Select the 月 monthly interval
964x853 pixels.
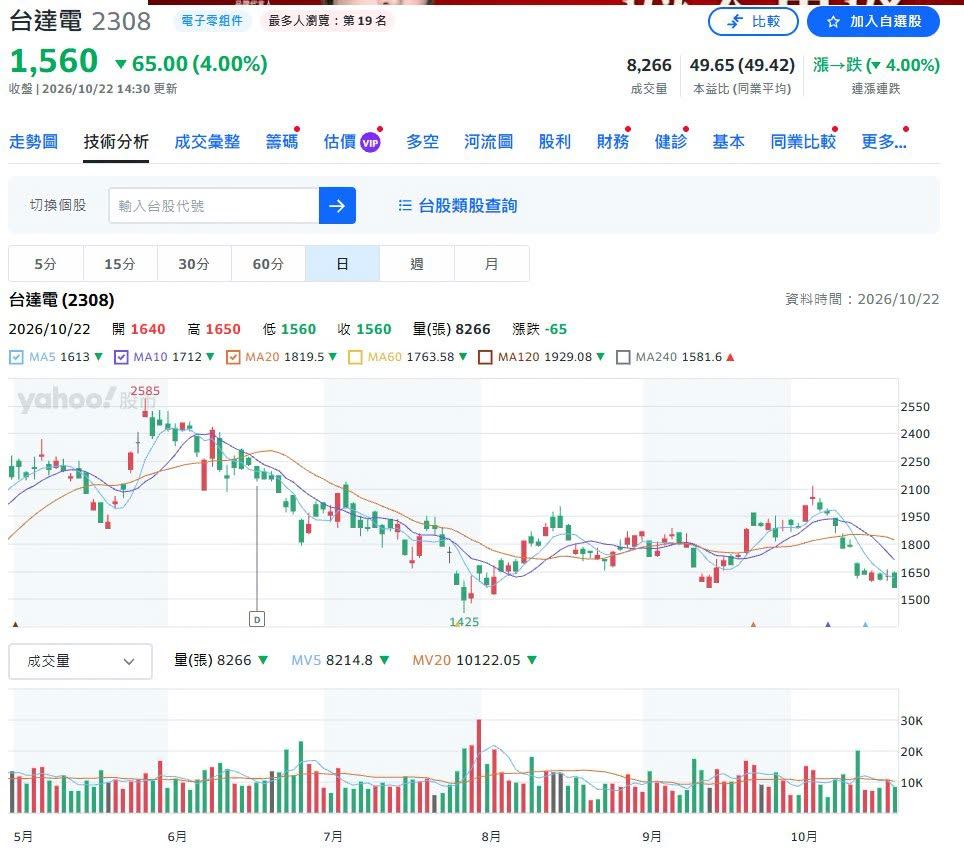(491, 264)
